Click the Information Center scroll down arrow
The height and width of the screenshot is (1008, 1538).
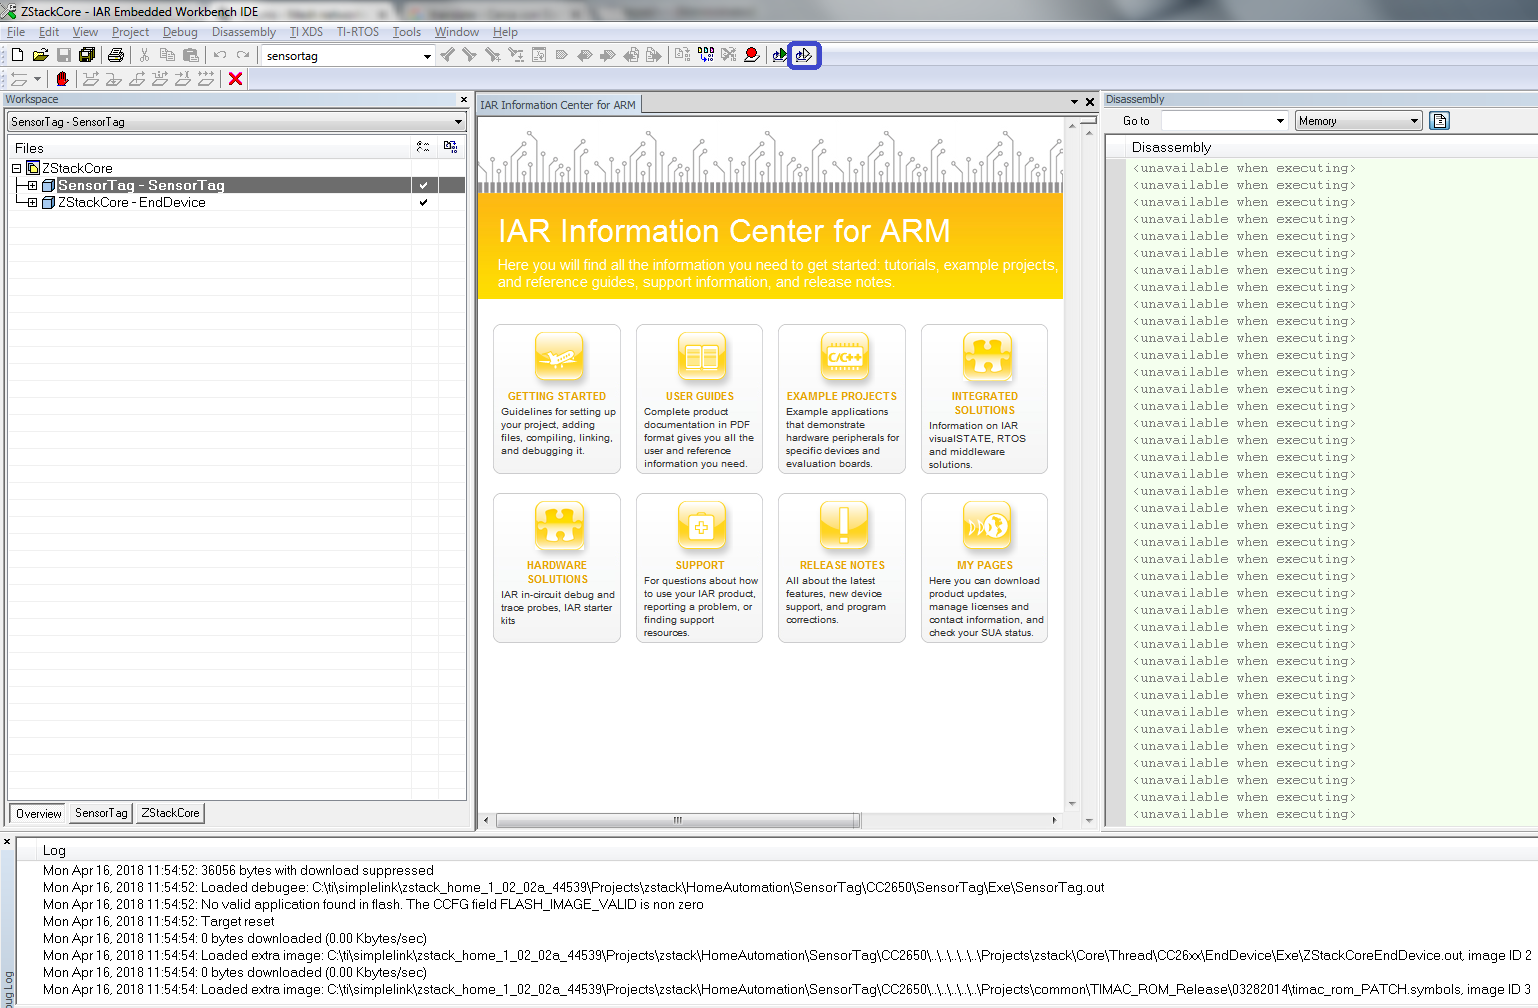click(1072, 804)
